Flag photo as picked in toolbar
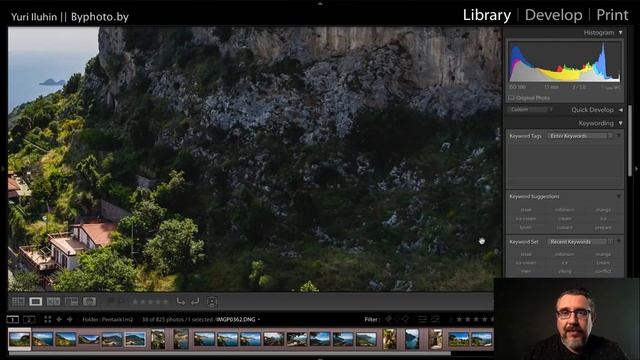Viewport: 640px width, 360px height. click(110, 302)
